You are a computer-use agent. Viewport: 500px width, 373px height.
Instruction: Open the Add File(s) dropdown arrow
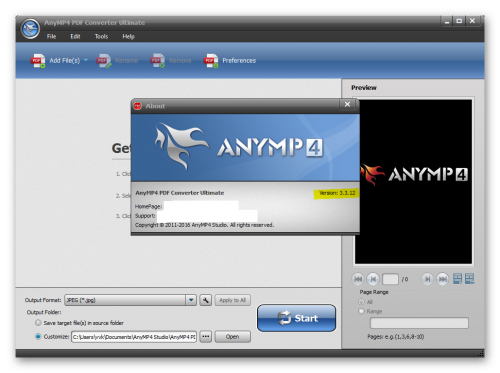[86, 60]
